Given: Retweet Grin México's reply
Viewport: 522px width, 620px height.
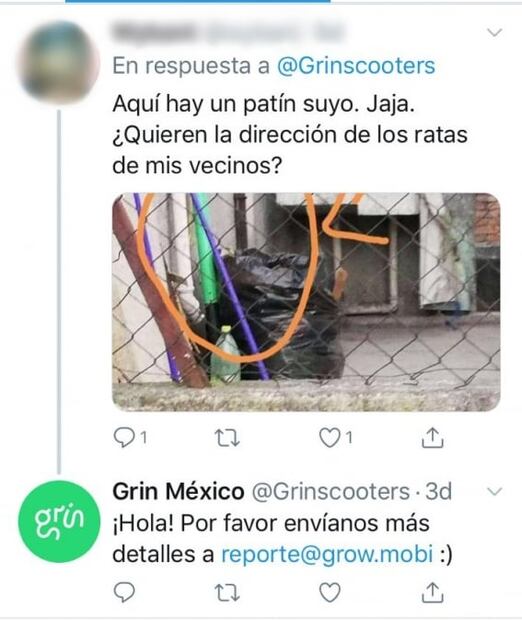Looking at the screenshot, I should point(227,592).
